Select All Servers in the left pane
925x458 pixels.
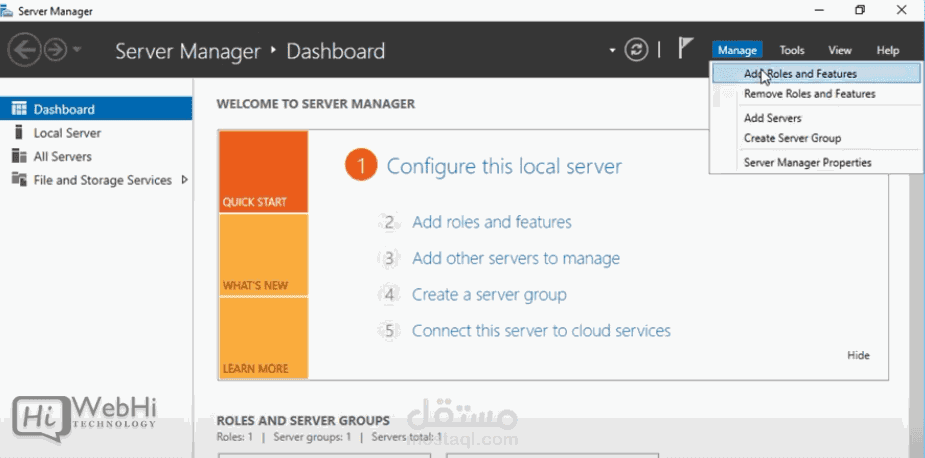pyautogui.click(x=96, y=156)
